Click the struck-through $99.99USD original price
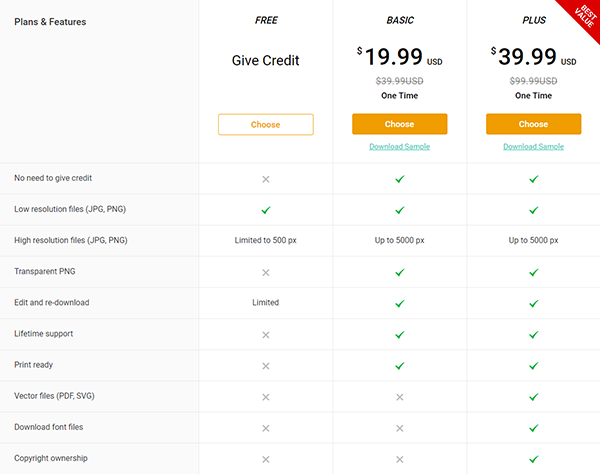Screen dimensions: 600x474 pos(533,80)
